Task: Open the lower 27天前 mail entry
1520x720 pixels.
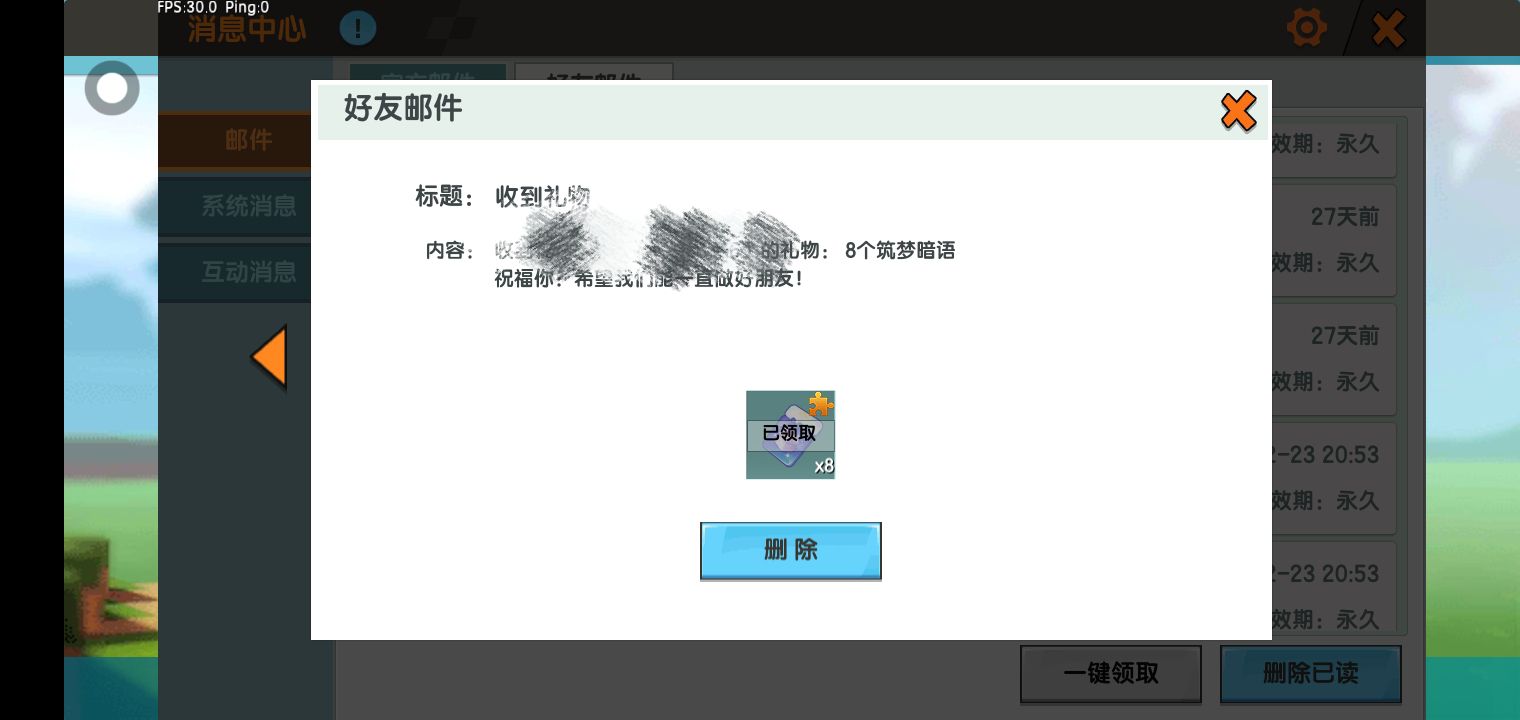Action: coord(1334,358)
